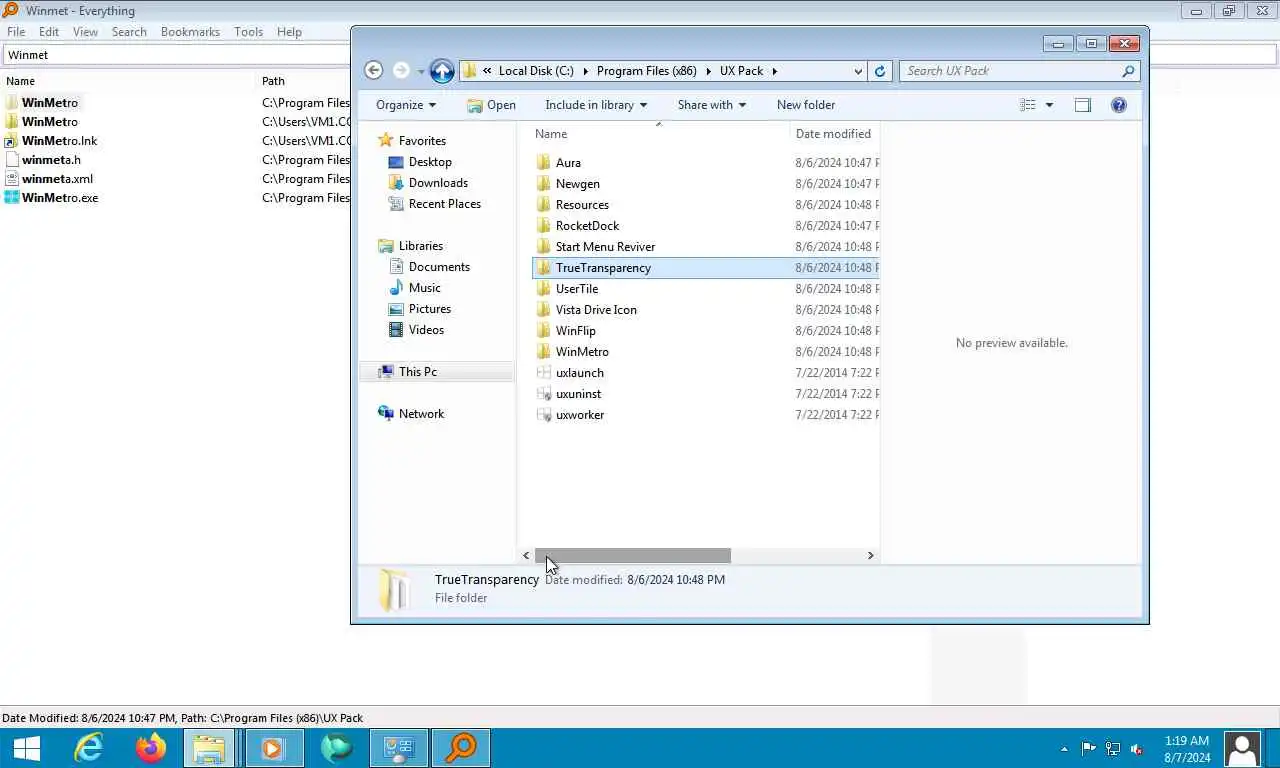Refresh the UX Pack folder view
The image size is (1280, 768).
click(x=880, y=71)
